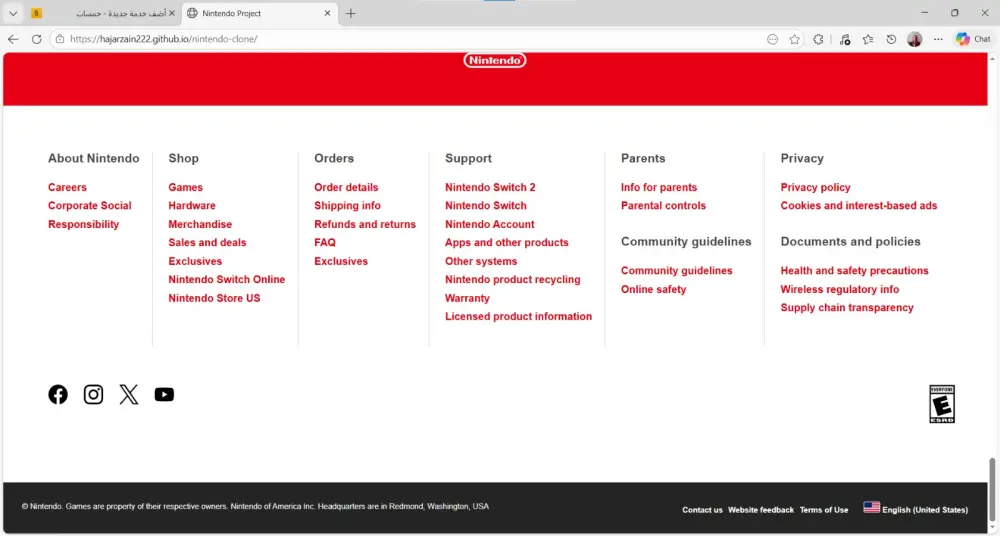Click the page vertical scrollbar thumb
The image size is (1000, 536).
(992, 489)
